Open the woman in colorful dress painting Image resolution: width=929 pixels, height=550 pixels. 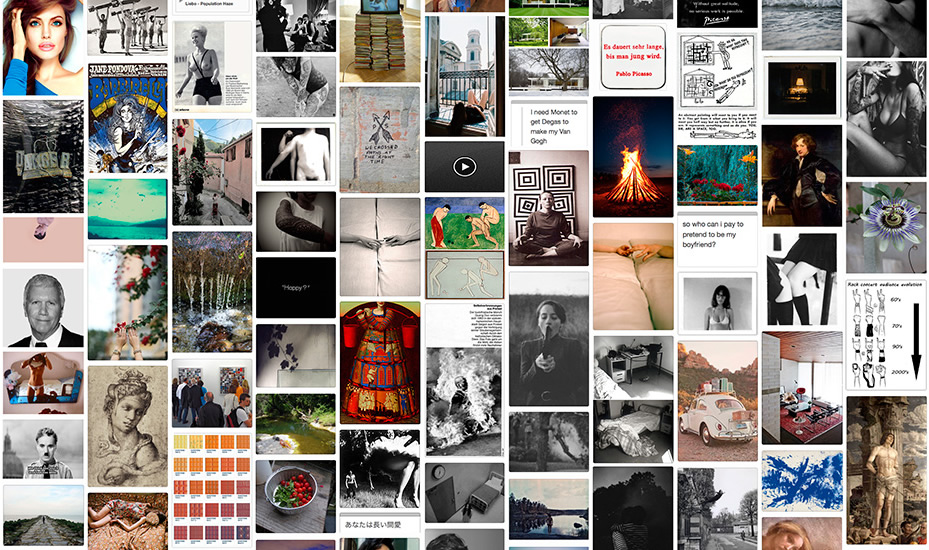(x=380, y=363)
